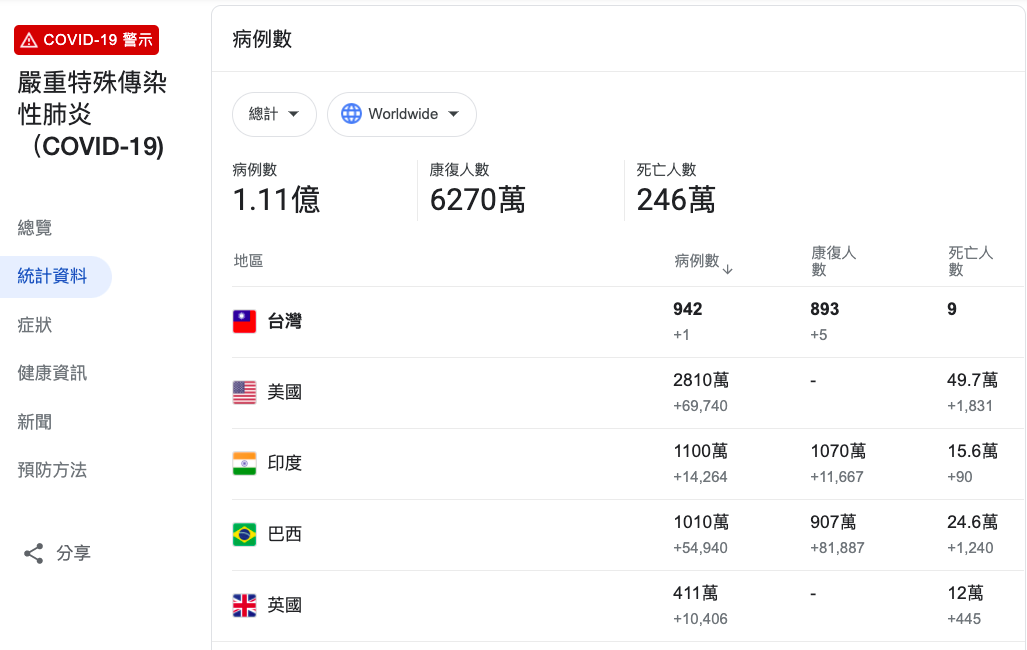
Task: Click the United Kingdom flag icon
Action: point(244,605)
